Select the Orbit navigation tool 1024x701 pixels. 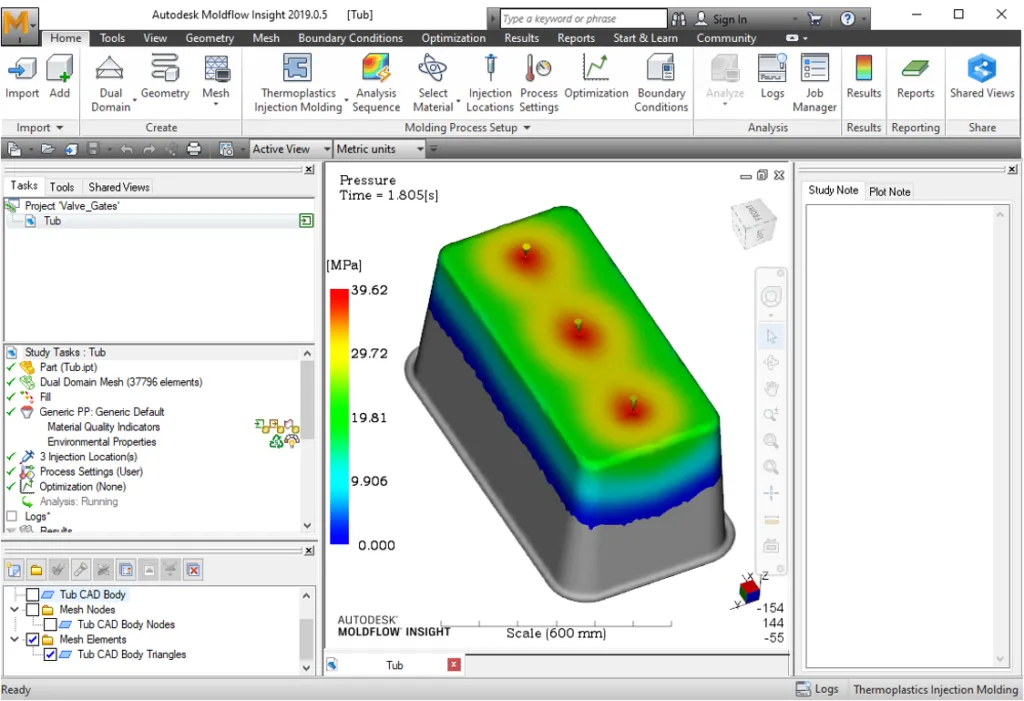coord(771,363)
